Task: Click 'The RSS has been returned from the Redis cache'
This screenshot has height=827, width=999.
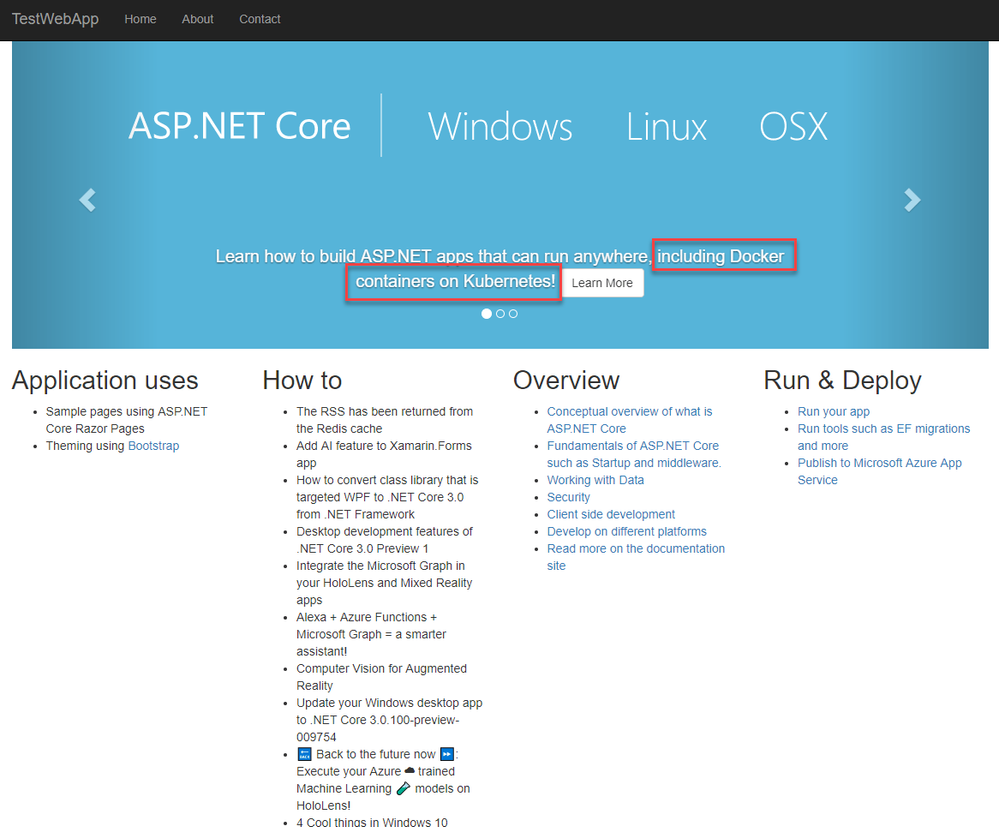Action: [x=385, y=420]
